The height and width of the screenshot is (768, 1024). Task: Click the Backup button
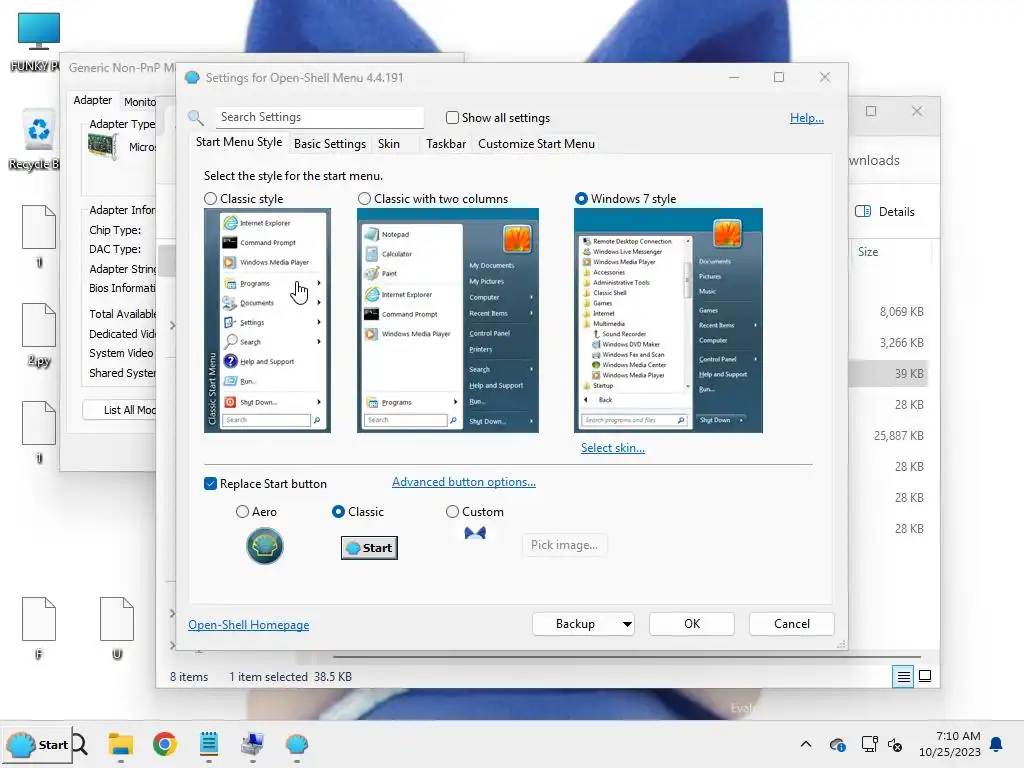click(575, 624)
